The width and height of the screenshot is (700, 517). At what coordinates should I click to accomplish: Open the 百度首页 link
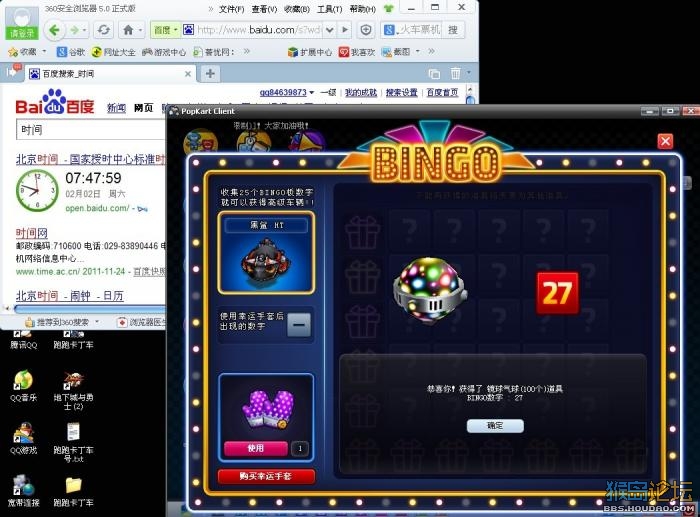pyautogui.click(x=442, y=92)
